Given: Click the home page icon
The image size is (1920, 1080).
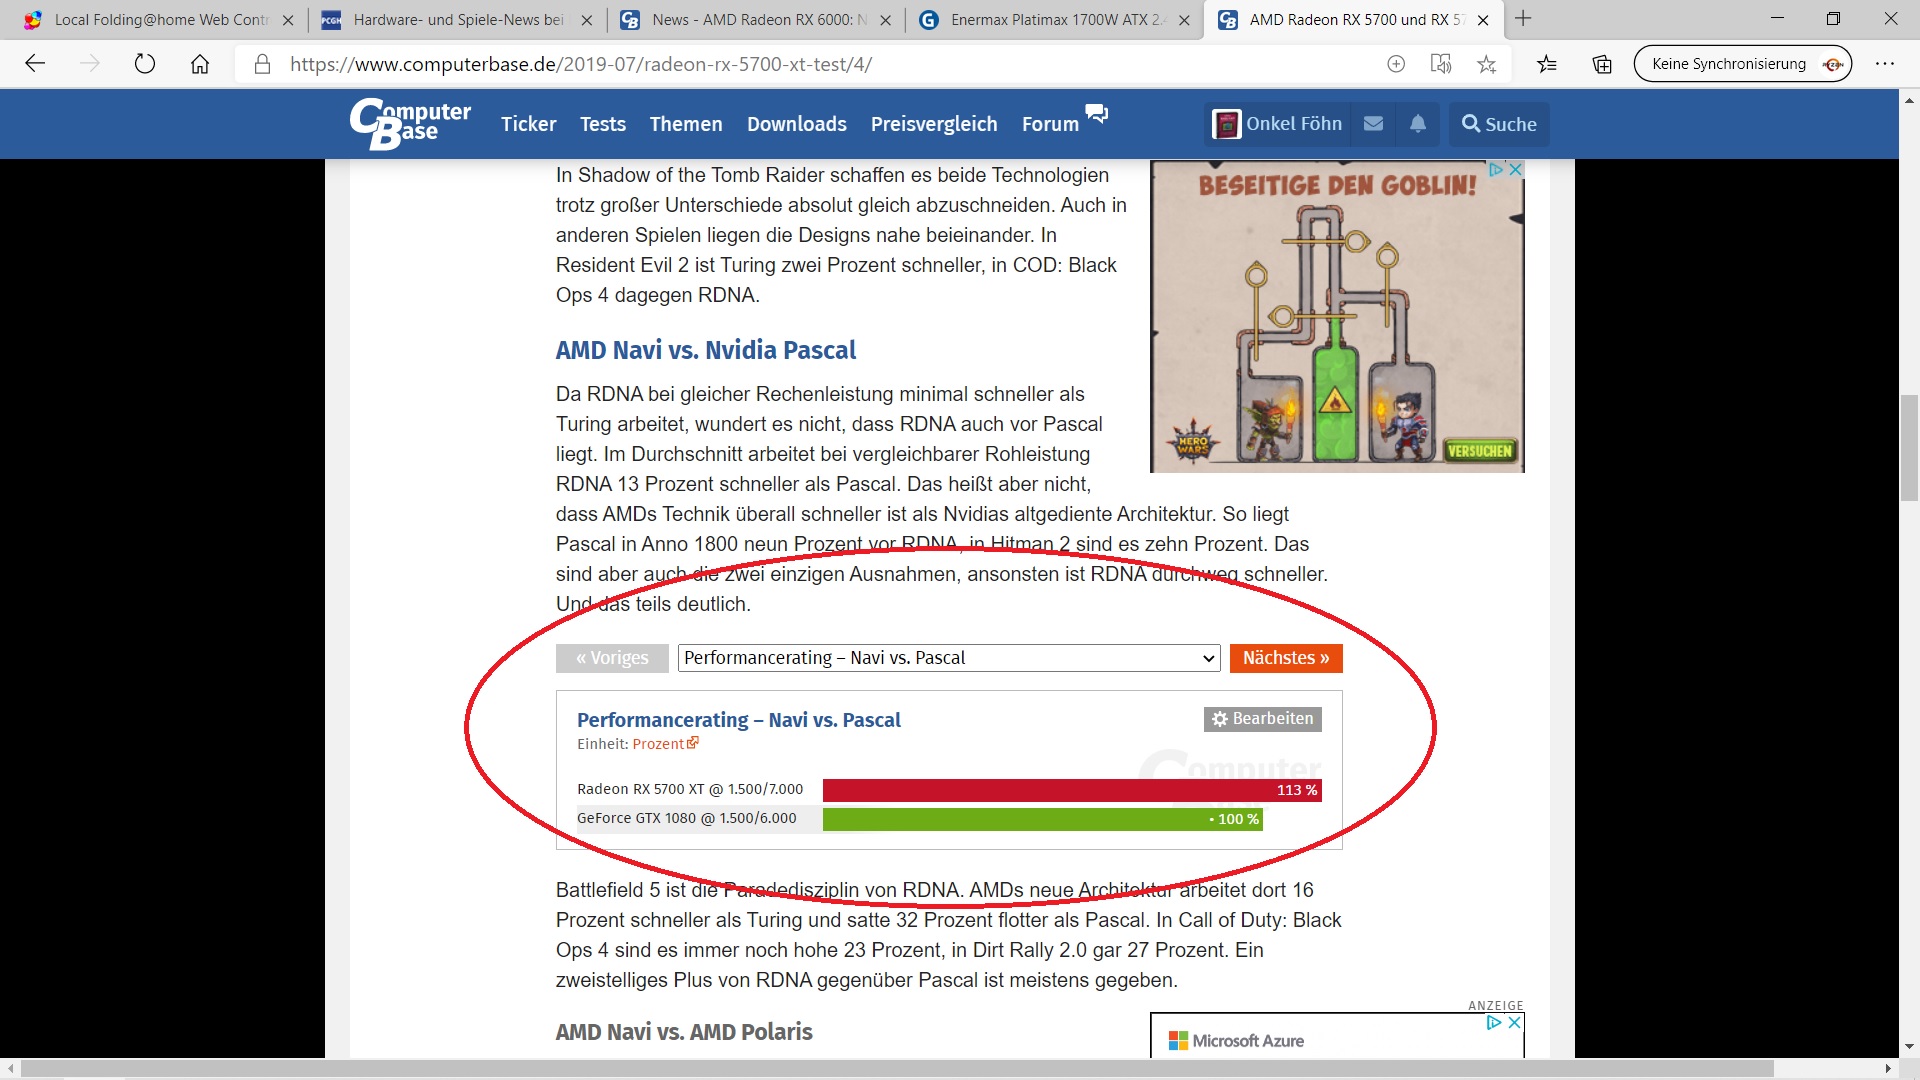Looking at the screenshot, I should [x=200, y=64].
